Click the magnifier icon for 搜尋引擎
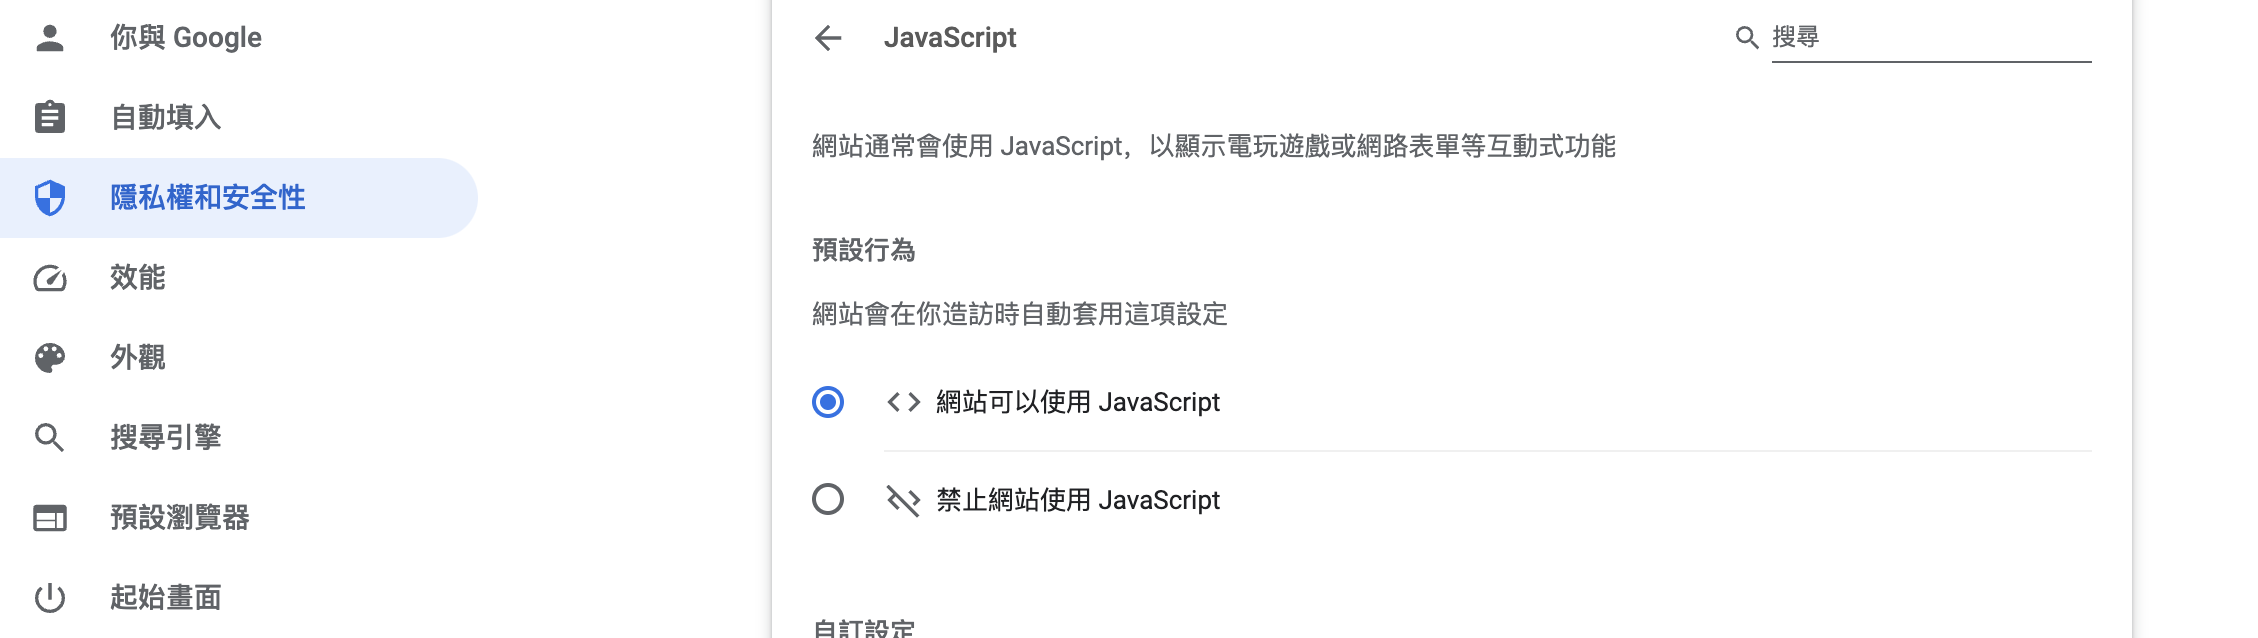This screenshot has height=638, width=2258. 49,438
